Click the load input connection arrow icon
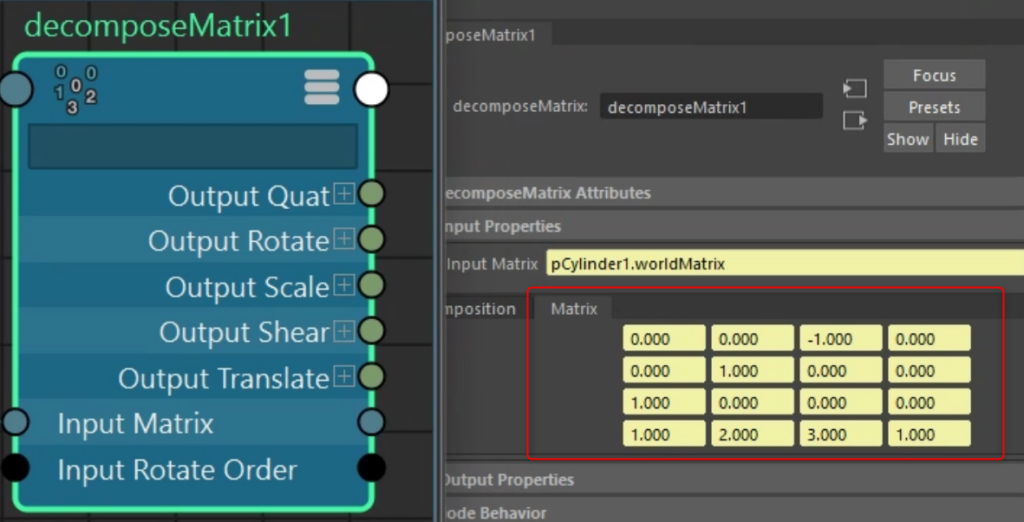 pos(854,88)
